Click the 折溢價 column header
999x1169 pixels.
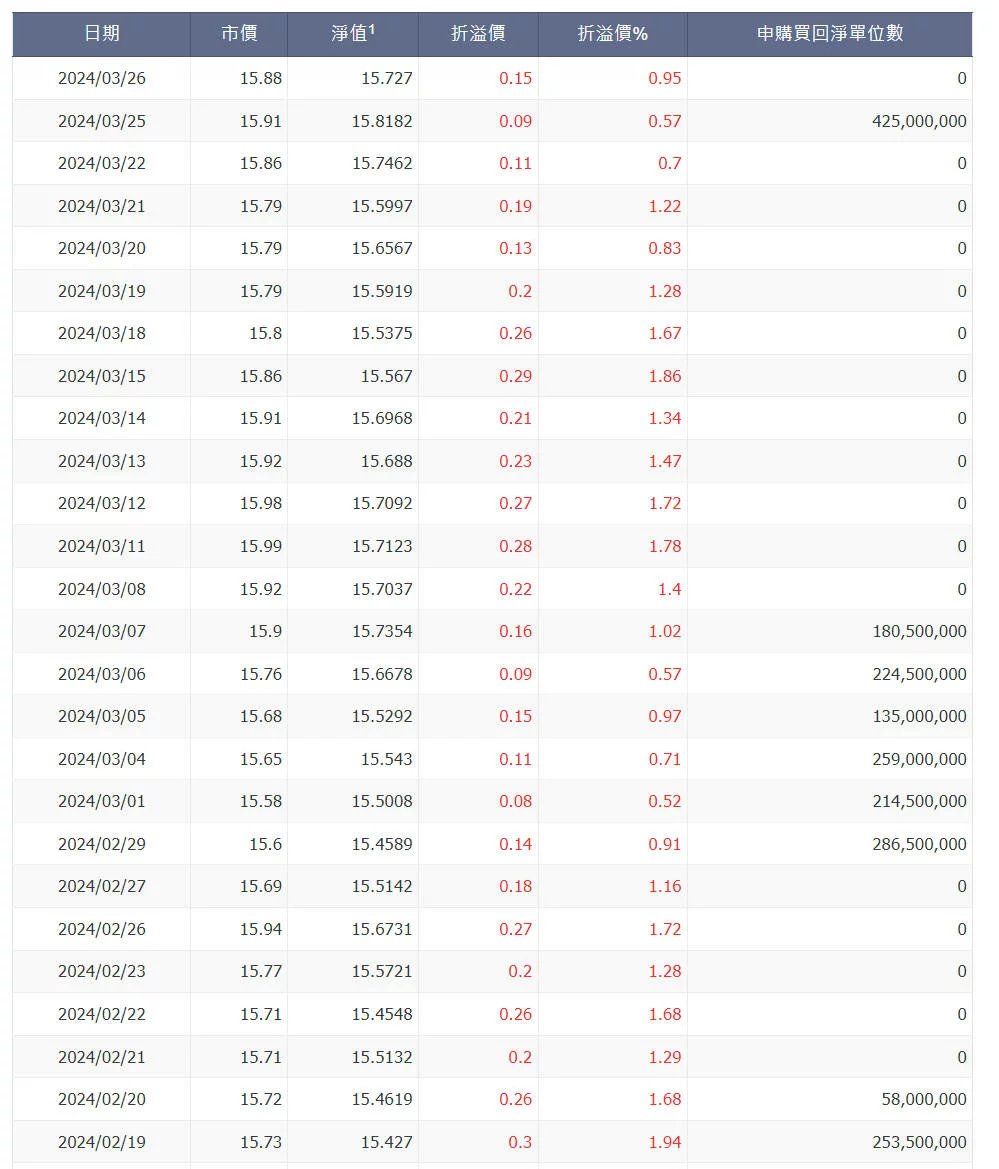click(x=478, y=34)
